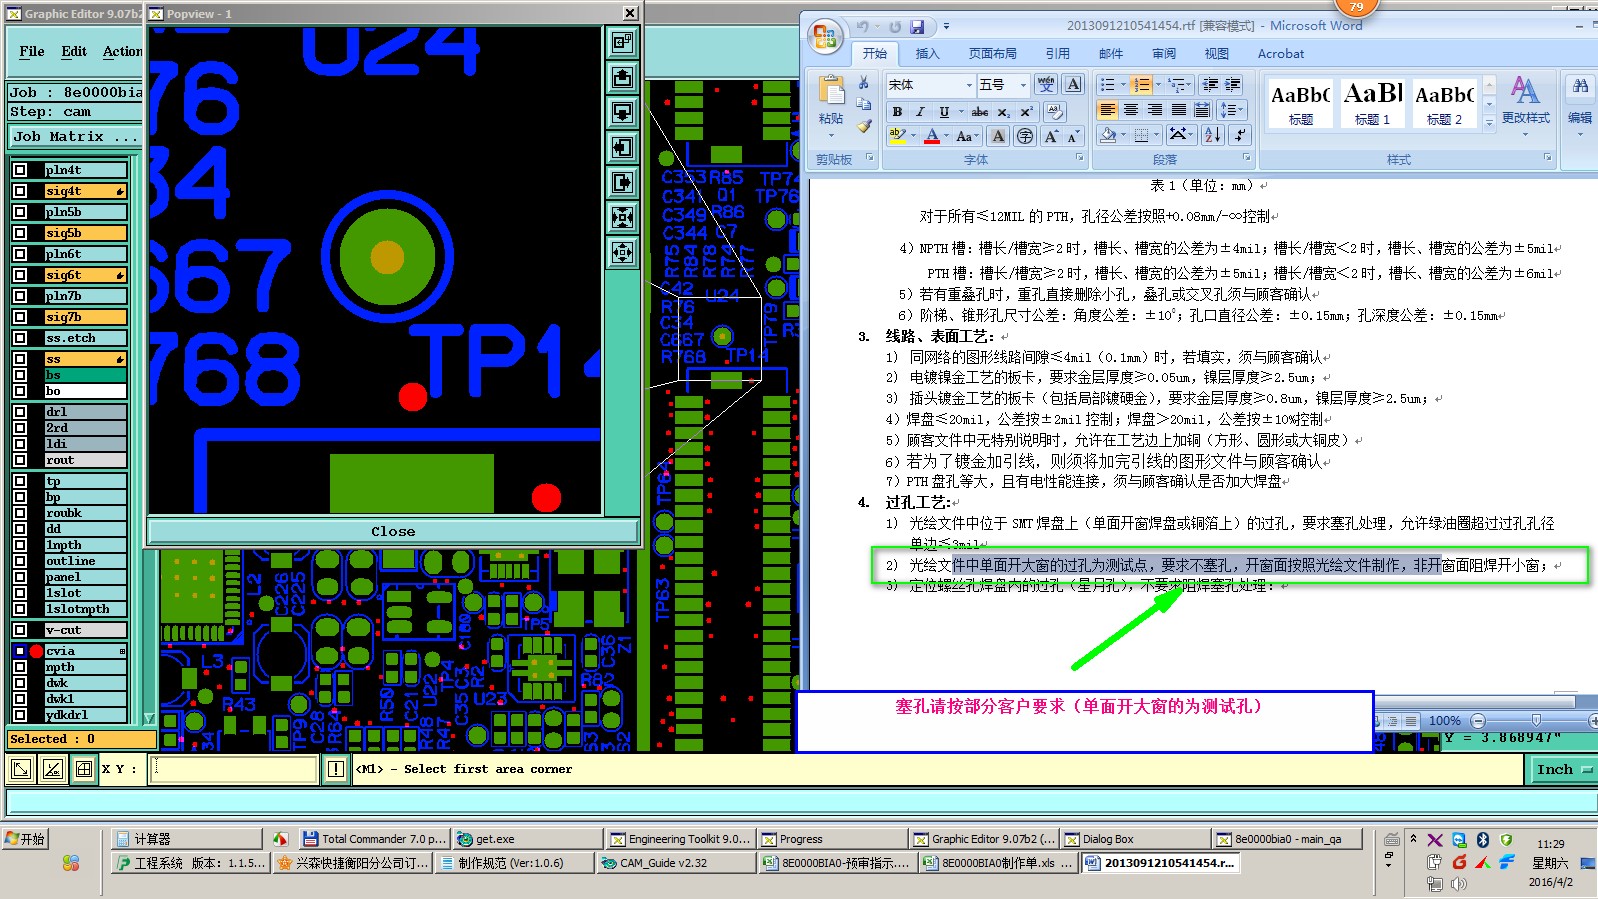Click the grow font size icon
The image size is (1598, 899).
[x=1051, y=136]
